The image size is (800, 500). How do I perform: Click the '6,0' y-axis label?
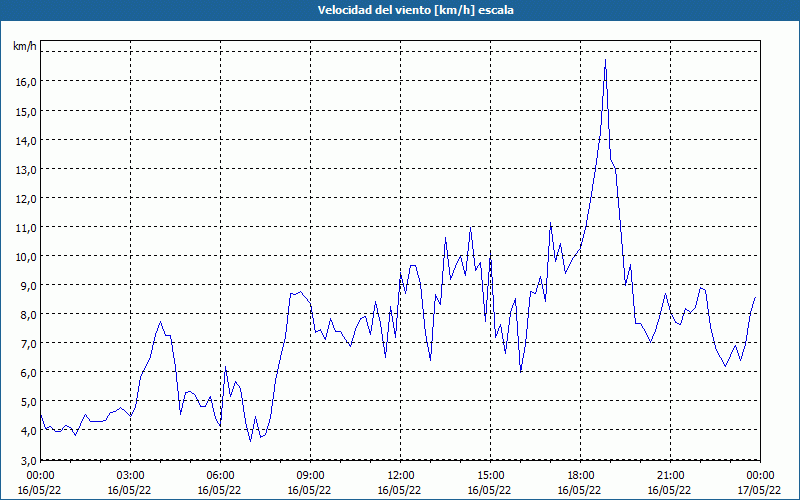tap(28, 373)
